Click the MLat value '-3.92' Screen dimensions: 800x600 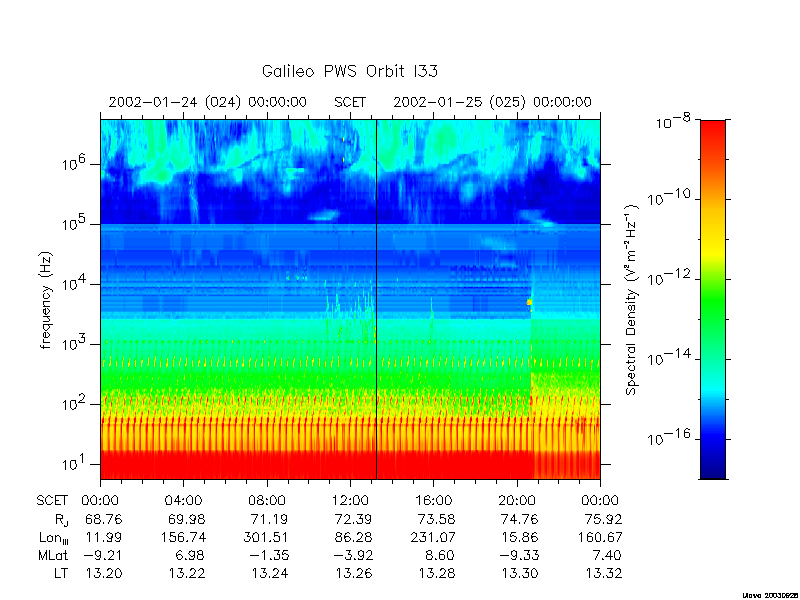coord(353,555)
